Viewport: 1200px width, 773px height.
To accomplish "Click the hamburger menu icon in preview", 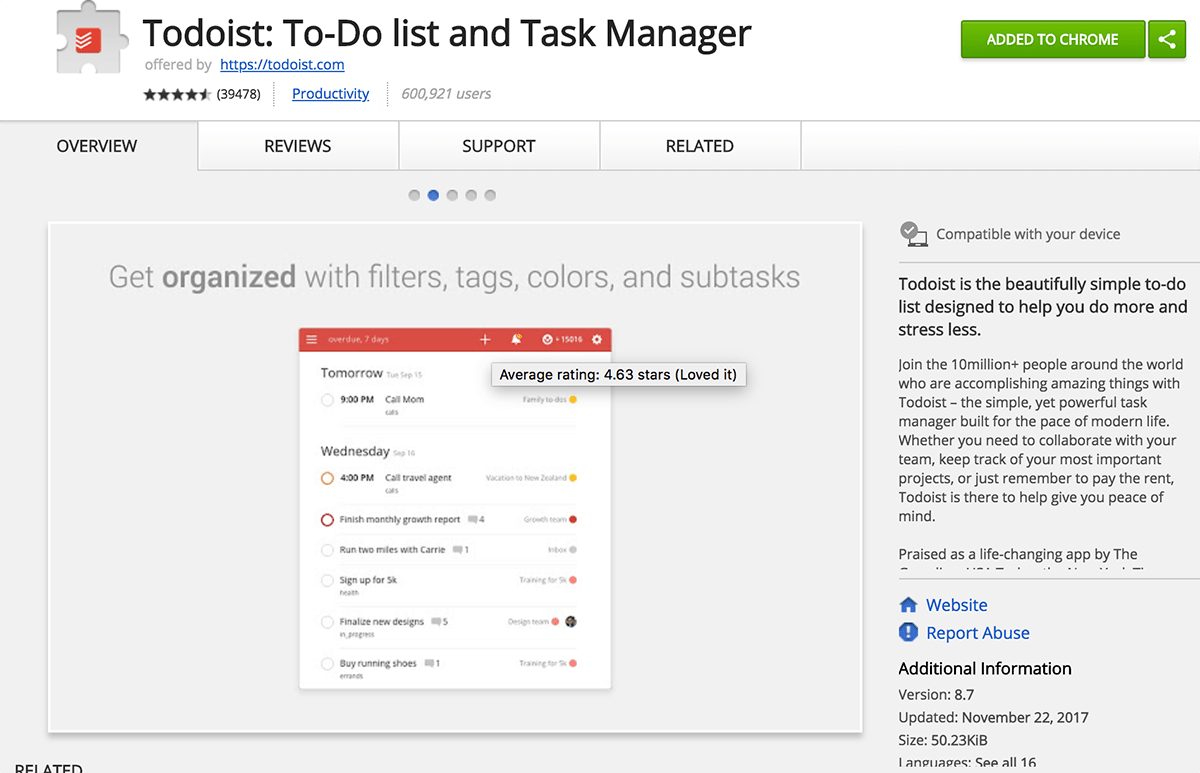I will click(x=312, y=340).
